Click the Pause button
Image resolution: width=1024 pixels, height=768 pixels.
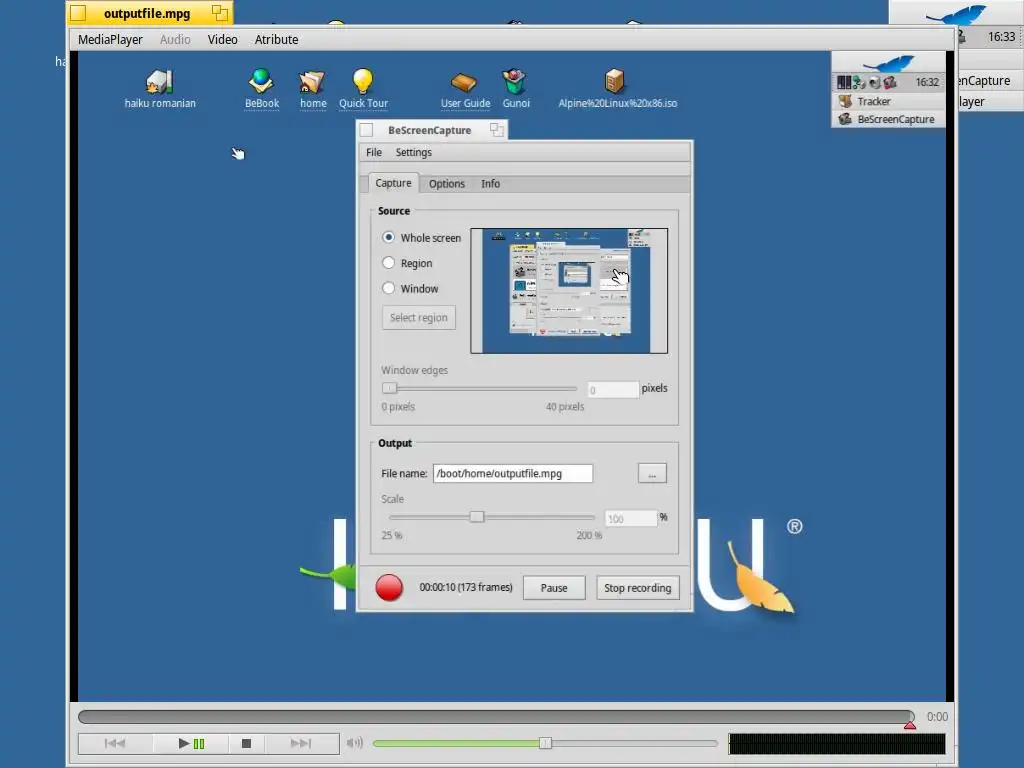[554, 588]
